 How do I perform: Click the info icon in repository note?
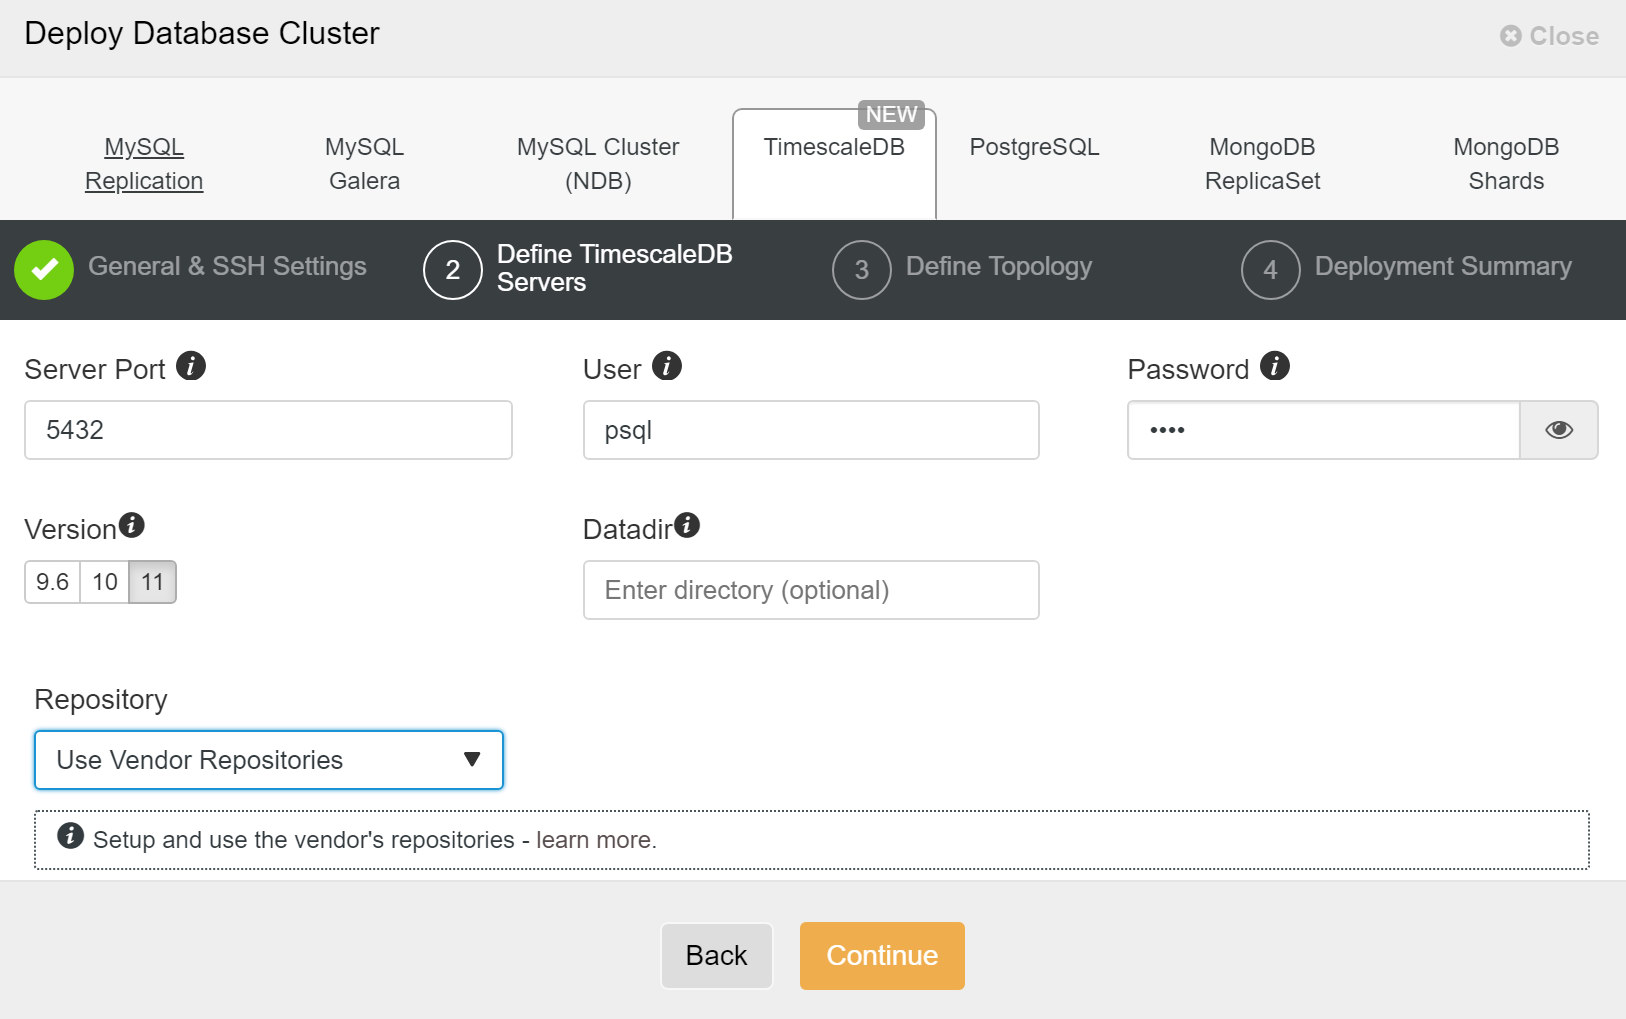click(70, 835)
